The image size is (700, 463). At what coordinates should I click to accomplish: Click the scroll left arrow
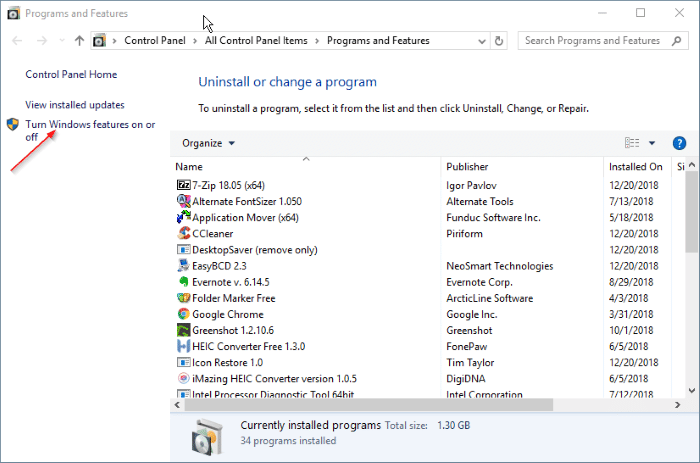click(x=177, y=405)
